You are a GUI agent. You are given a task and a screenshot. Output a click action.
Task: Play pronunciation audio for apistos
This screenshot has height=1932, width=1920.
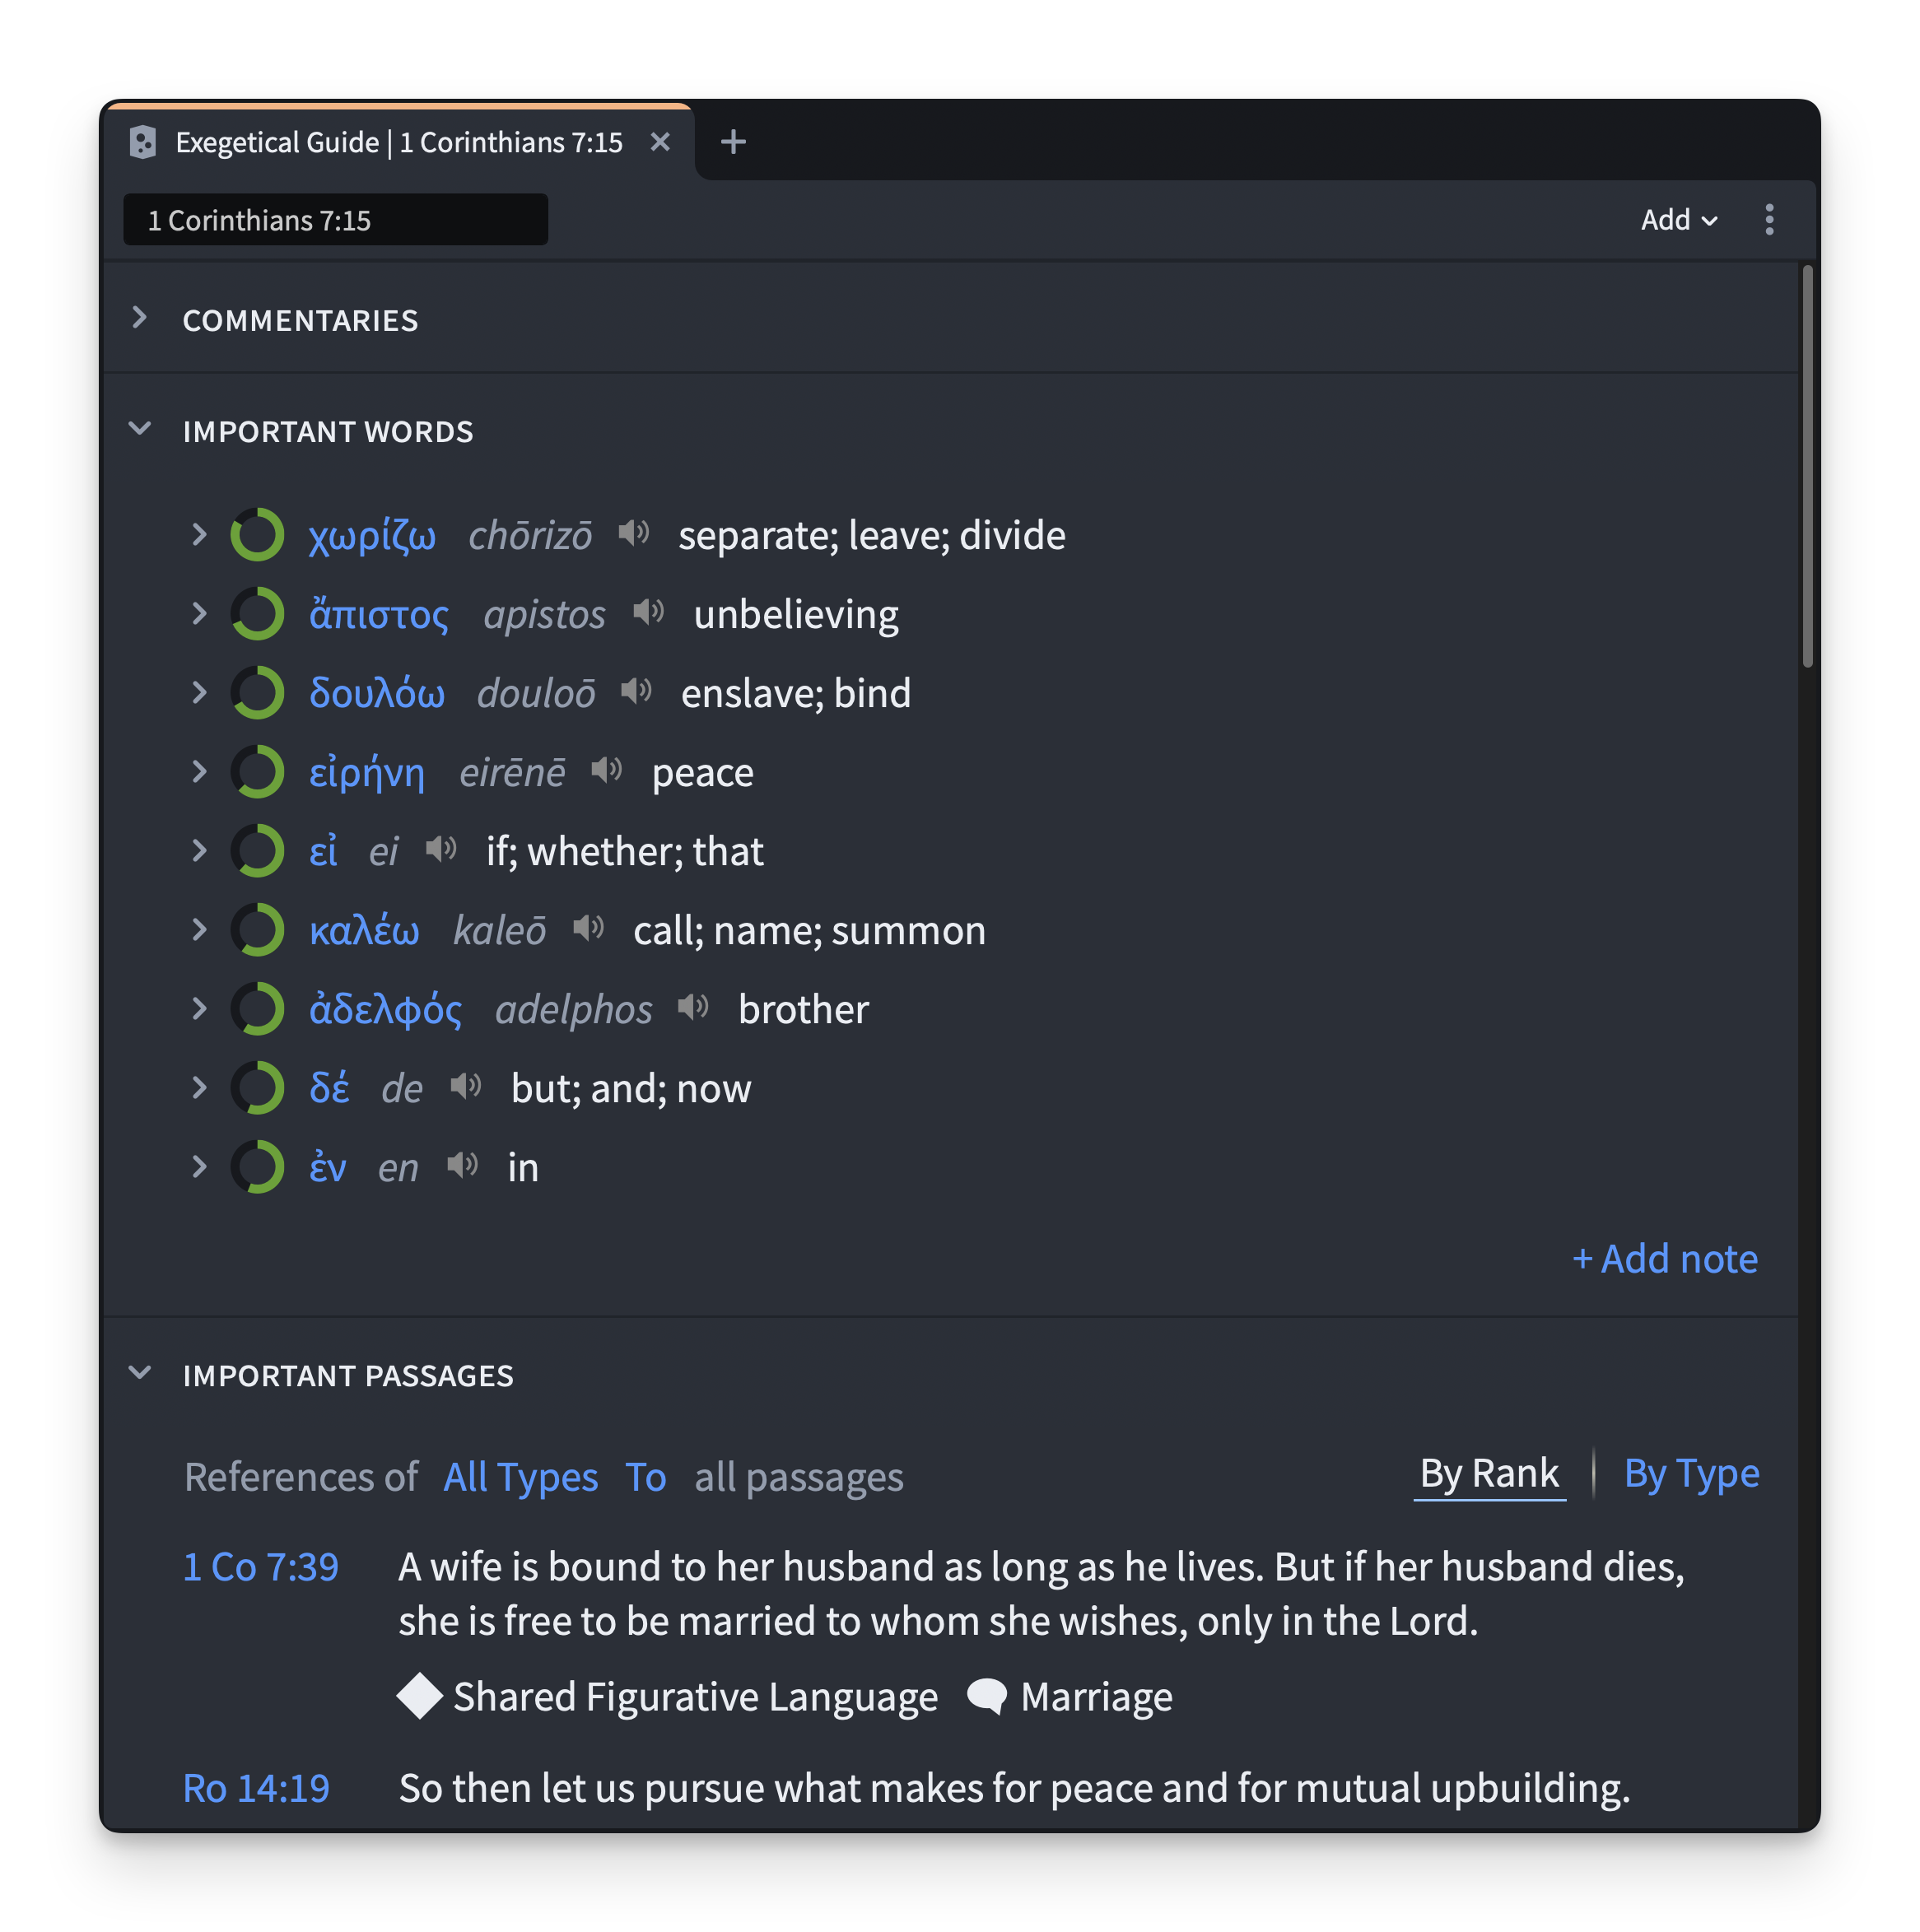point(648,613)
